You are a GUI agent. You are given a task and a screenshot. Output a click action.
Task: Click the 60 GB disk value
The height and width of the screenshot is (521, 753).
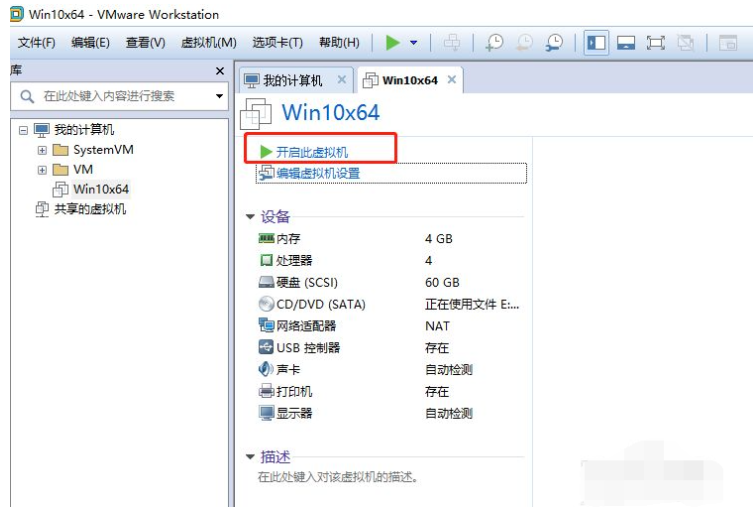[442, 282]
